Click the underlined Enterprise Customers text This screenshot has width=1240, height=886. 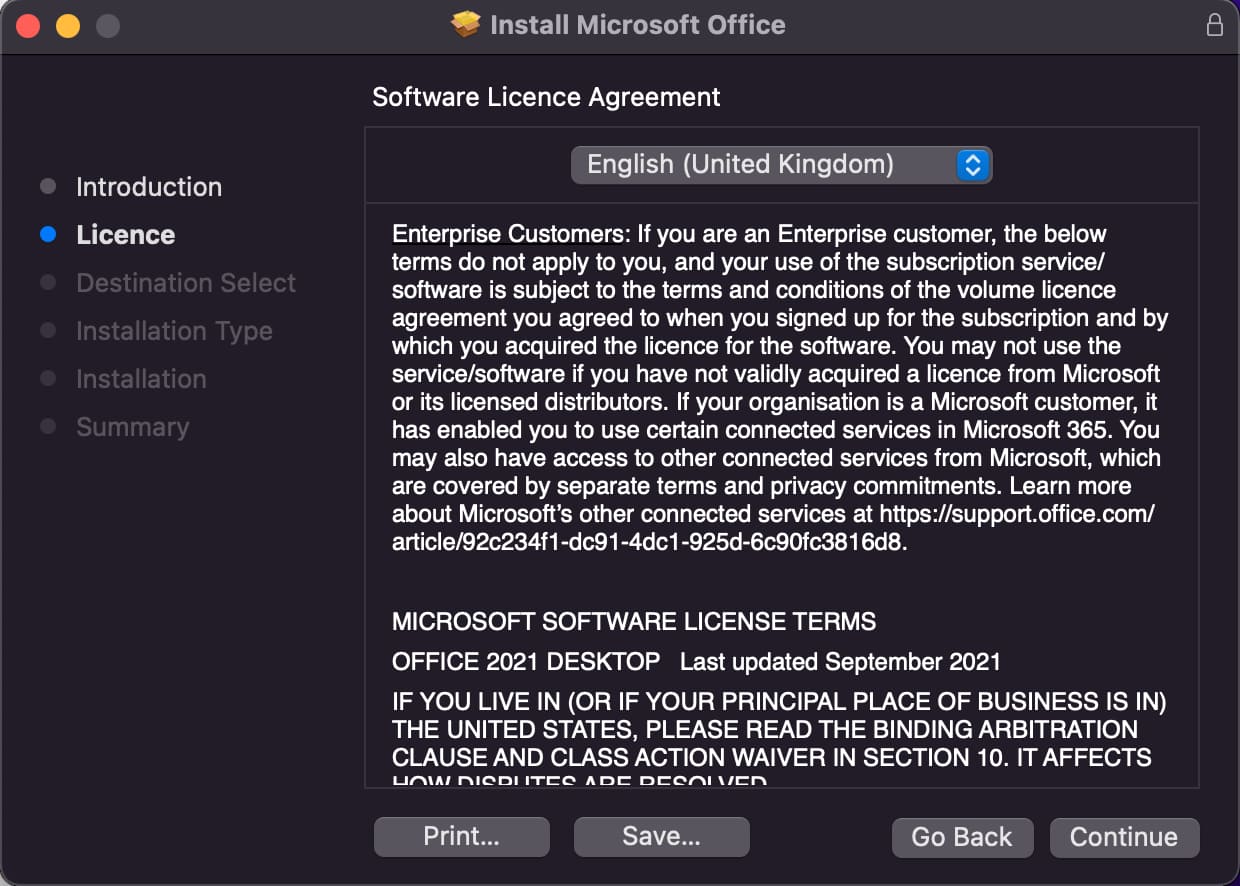coord(508,234)
